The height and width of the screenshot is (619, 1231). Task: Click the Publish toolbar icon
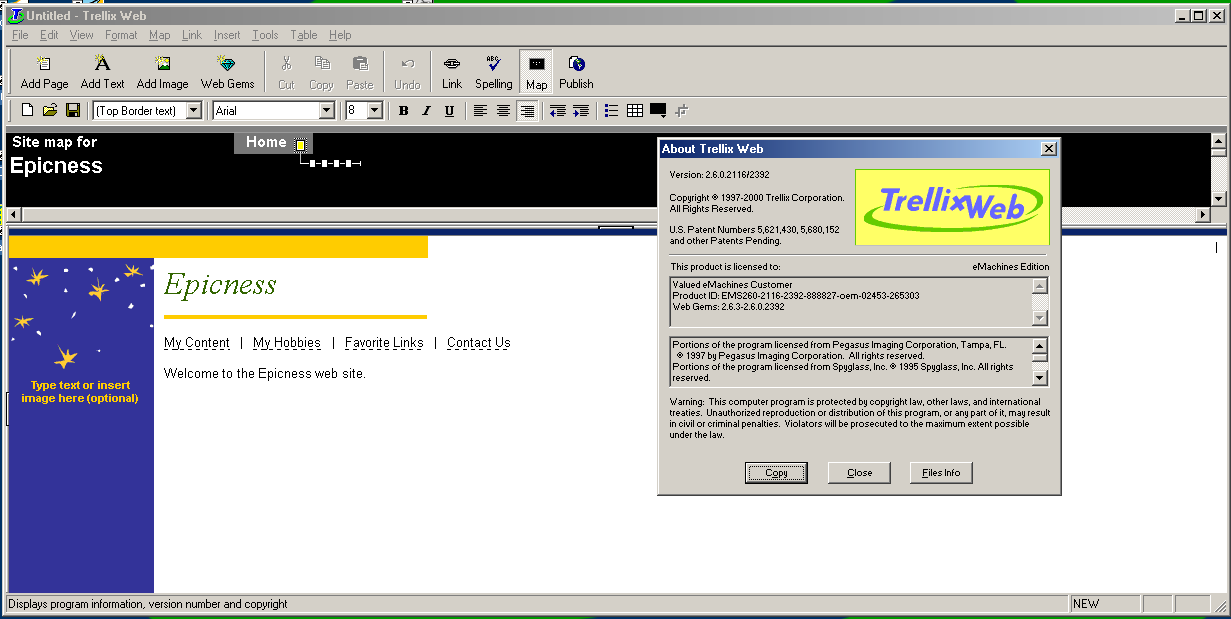pos(576,71)
